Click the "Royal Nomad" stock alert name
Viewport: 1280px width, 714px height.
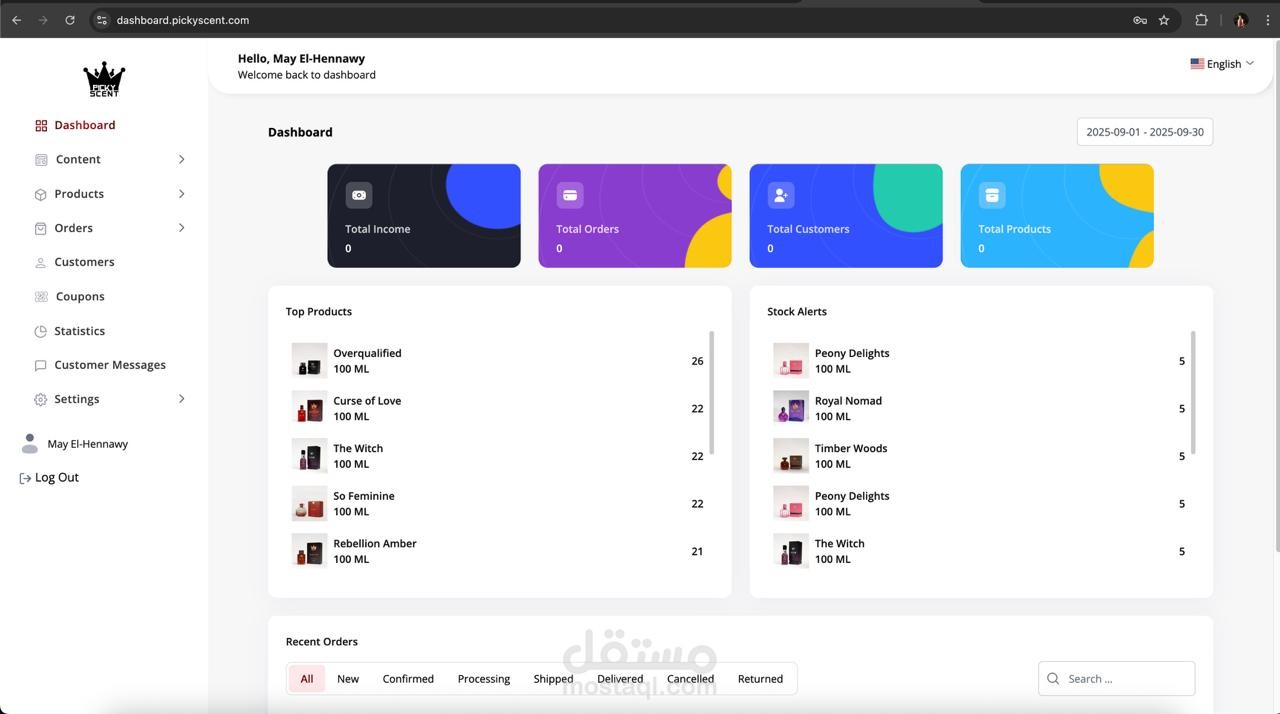848,401
